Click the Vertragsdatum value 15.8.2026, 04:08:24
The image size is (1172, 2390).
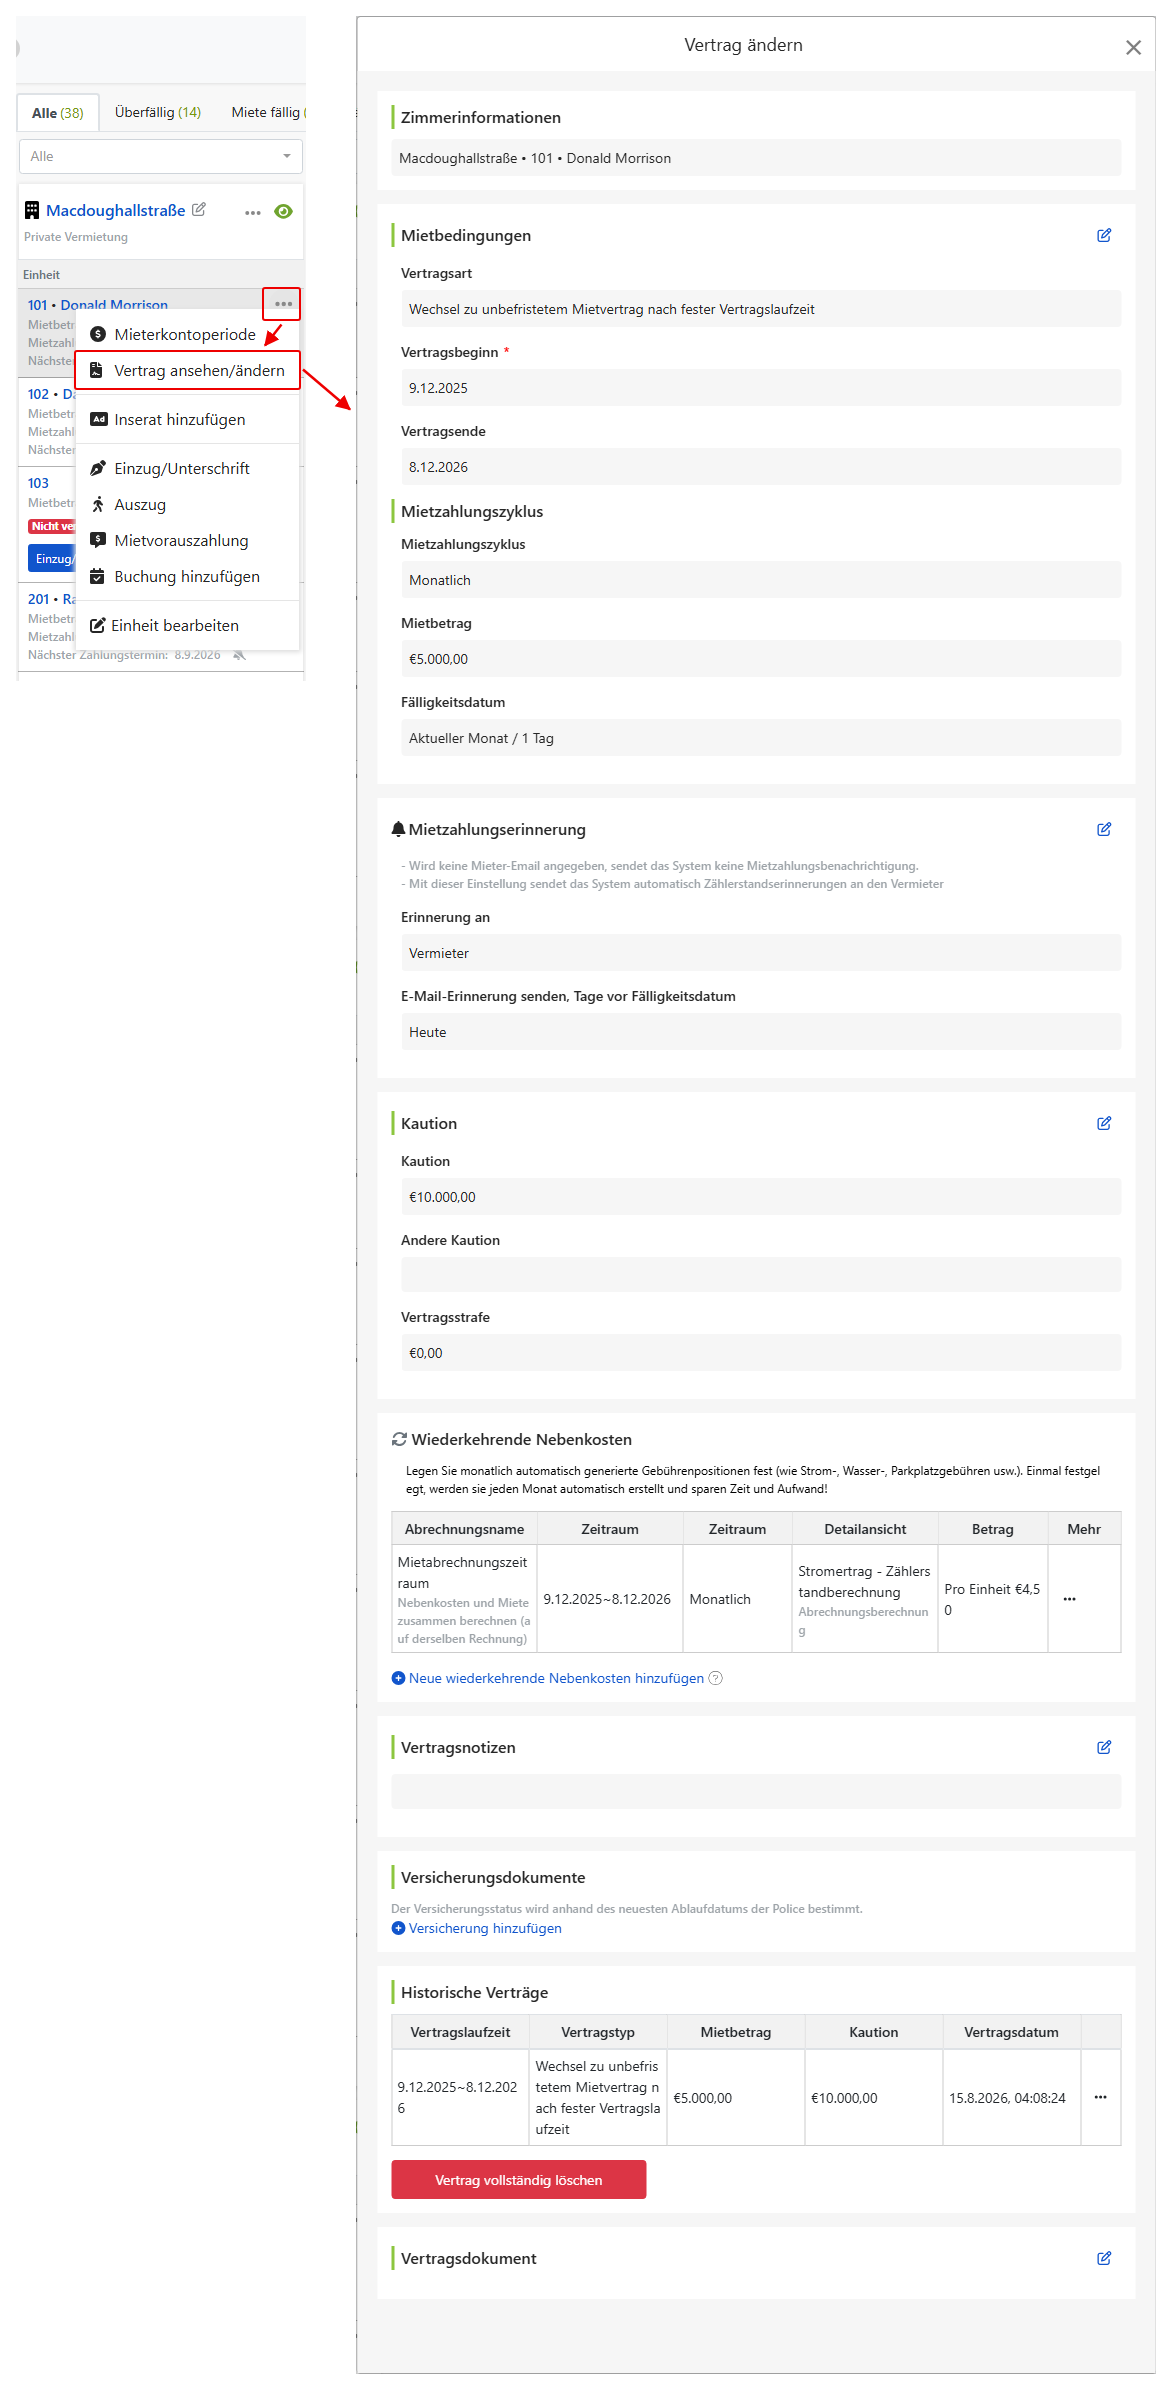coord(1007,2098)
